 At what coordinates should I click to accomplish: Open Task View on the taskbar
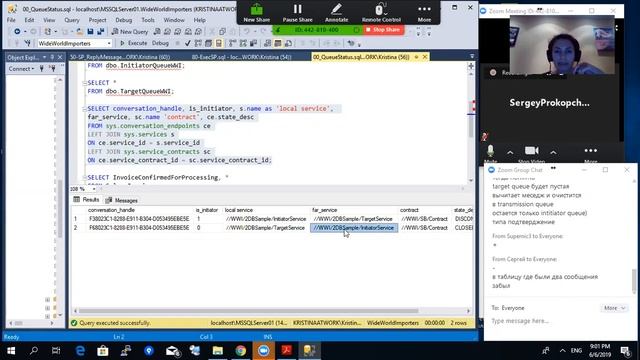56,351
